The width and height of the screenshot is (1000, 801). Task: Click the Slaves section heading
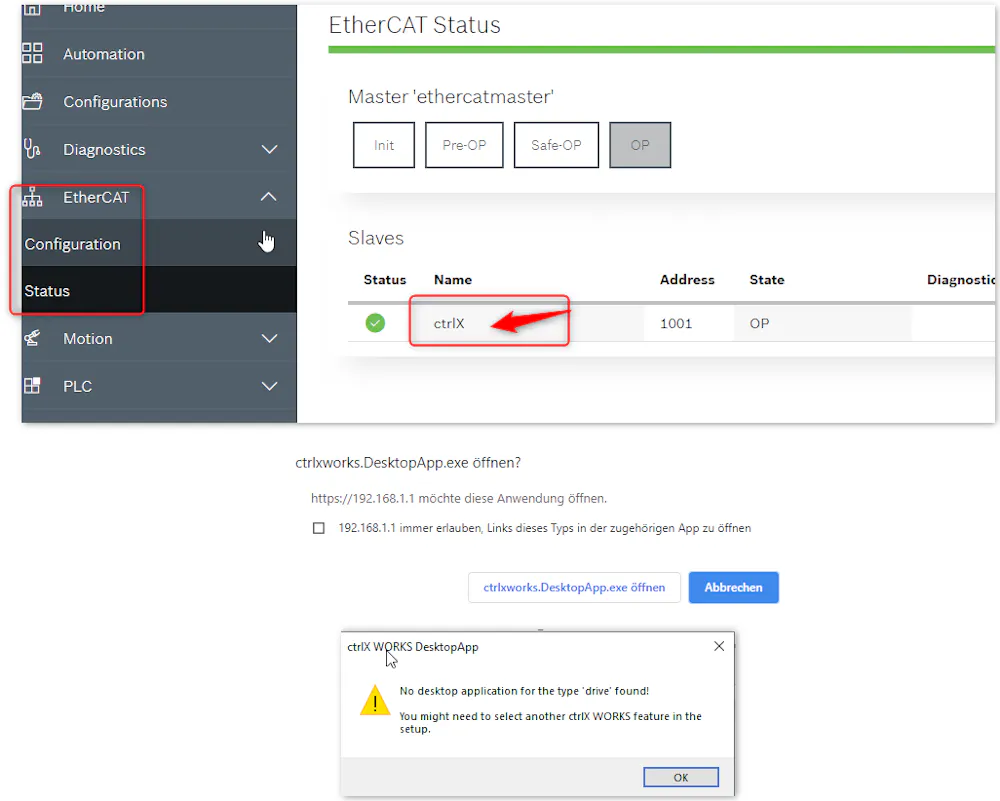click(x=376, y=238)
